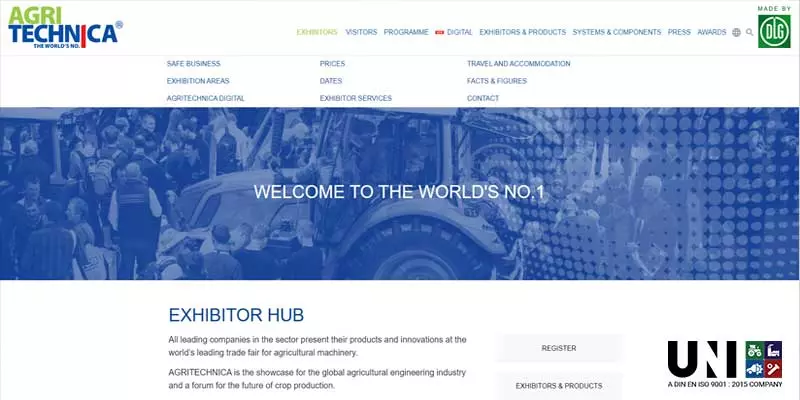Open TRAVEL AND ACCOMMODATION link
800x400 pixels.
[518, 64]
